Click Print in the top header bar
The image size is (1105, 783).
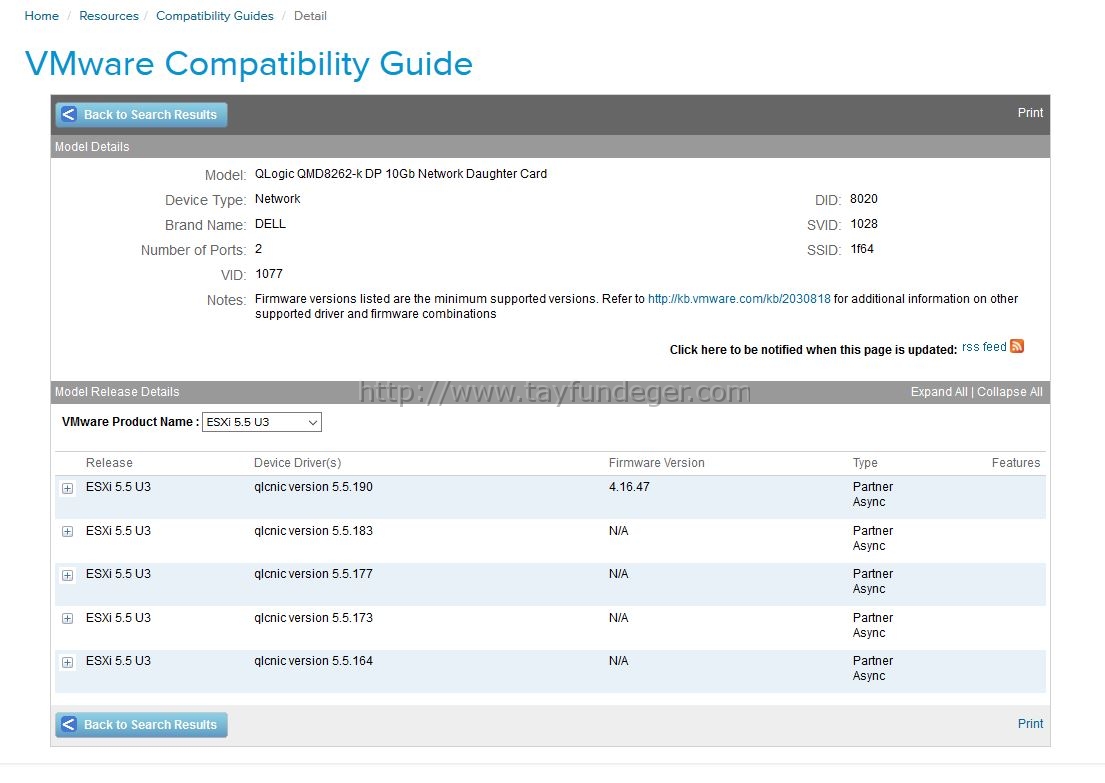click(1030, 113)
